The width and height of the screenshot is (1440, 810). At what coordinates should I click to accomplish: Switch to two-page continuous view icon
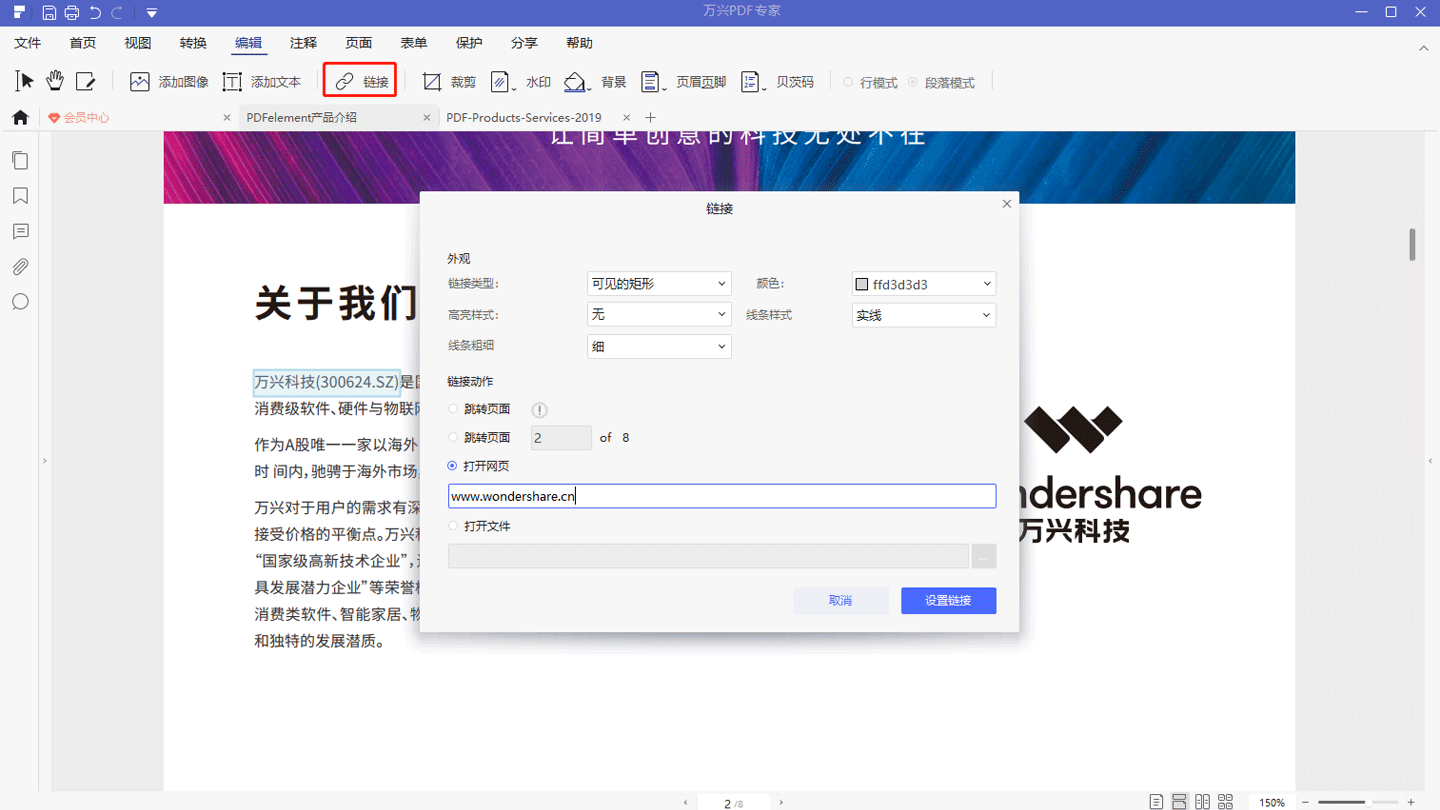(x=1226, y=802)
